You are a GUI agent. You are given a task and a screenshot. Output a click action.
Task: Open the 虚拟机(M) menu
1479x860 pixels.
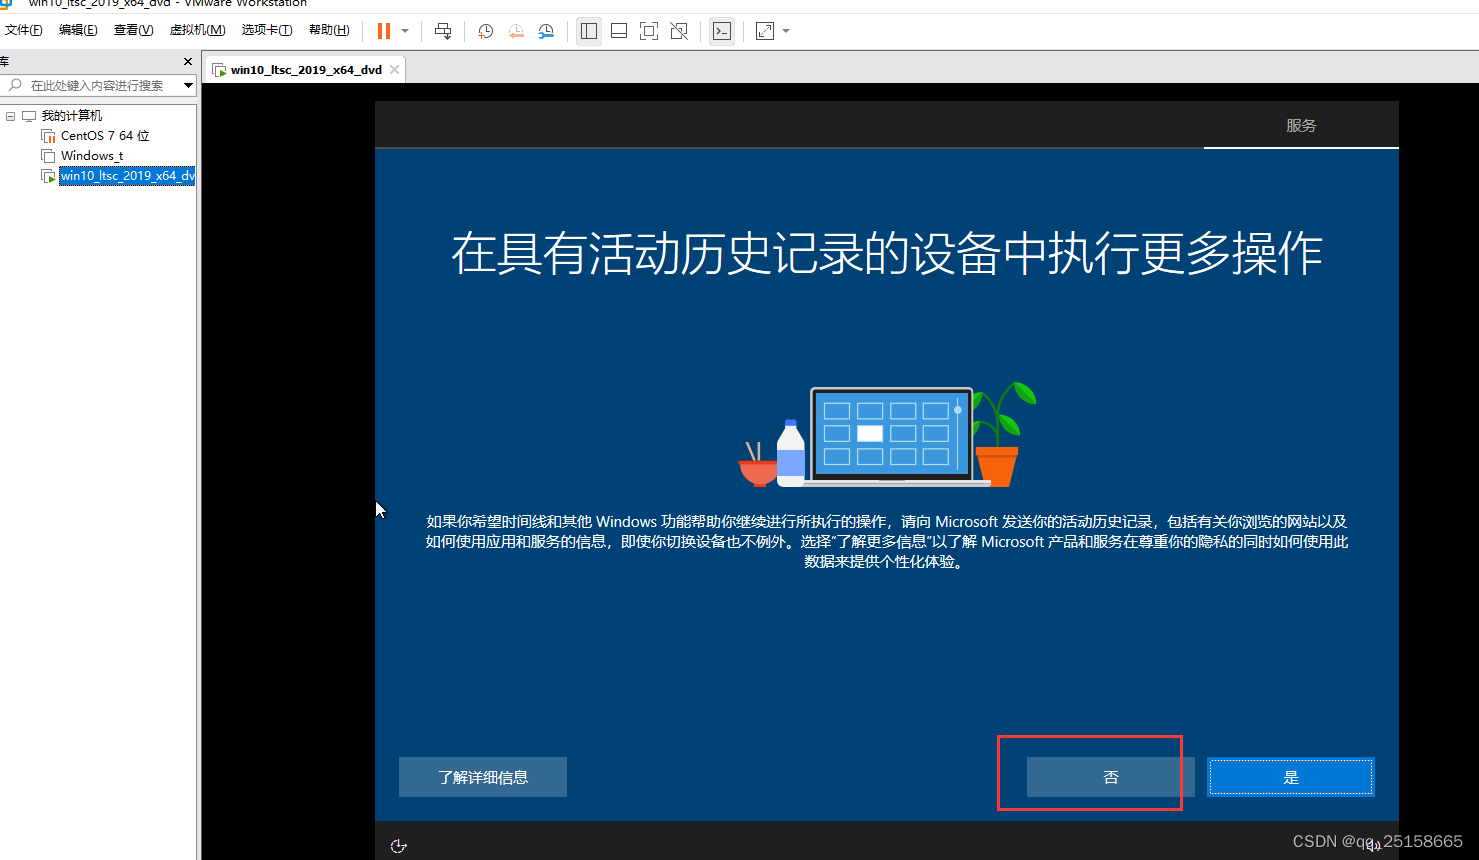click(197, 30)
